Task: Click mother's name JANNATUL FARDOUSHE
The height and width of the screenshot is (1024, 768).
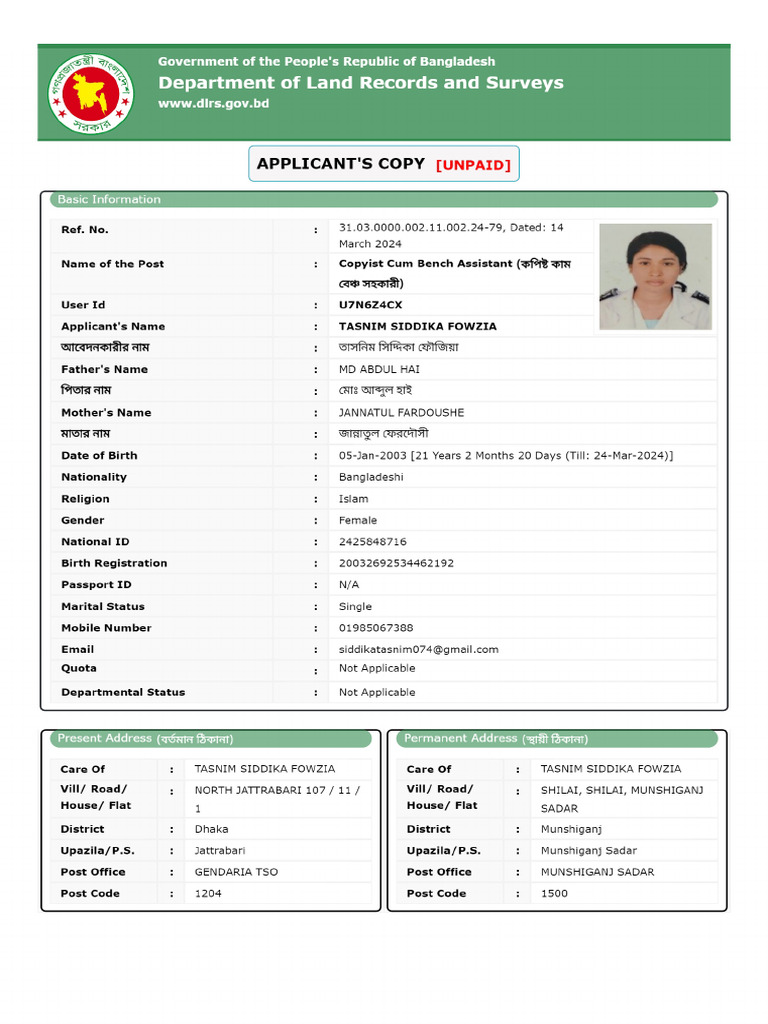Action: (x=402, y=413)
